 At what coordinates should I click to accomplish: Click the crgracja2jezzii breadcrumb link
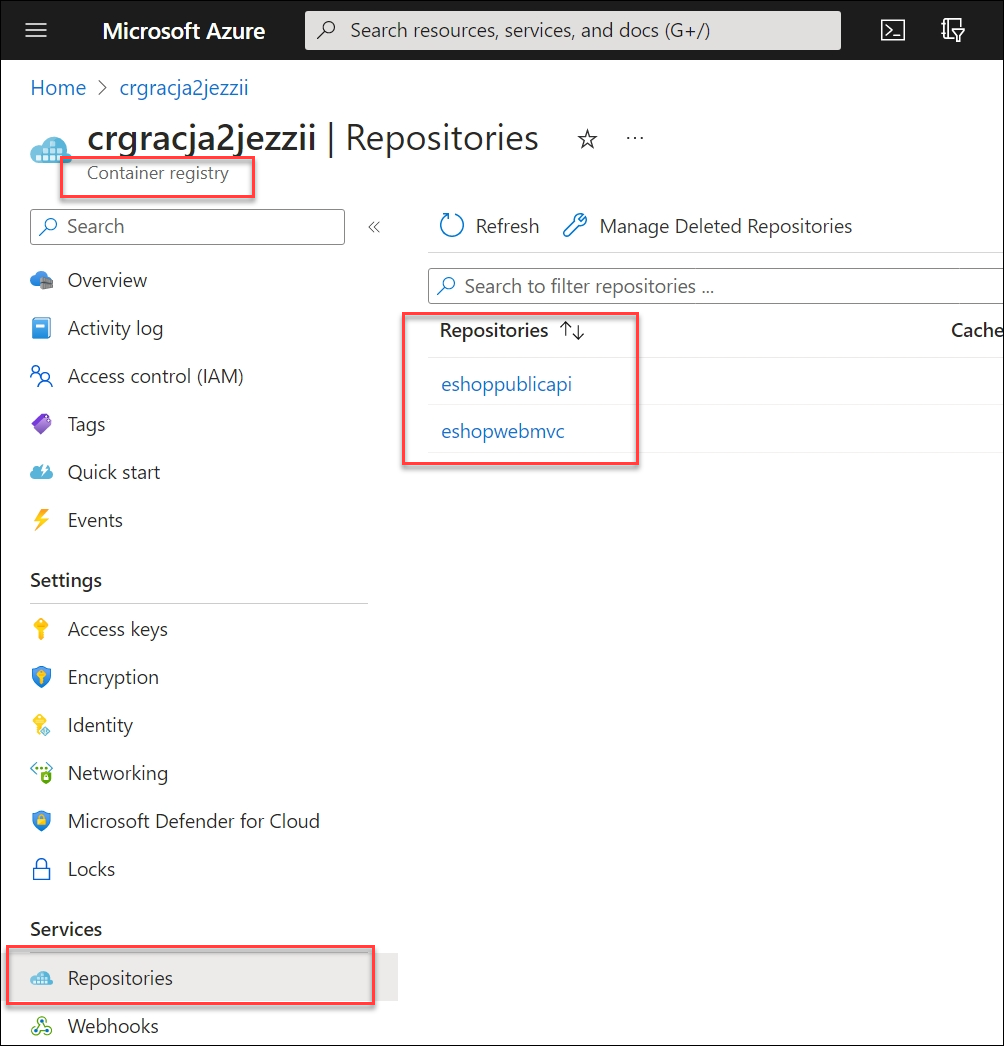(x=184, y=87)
